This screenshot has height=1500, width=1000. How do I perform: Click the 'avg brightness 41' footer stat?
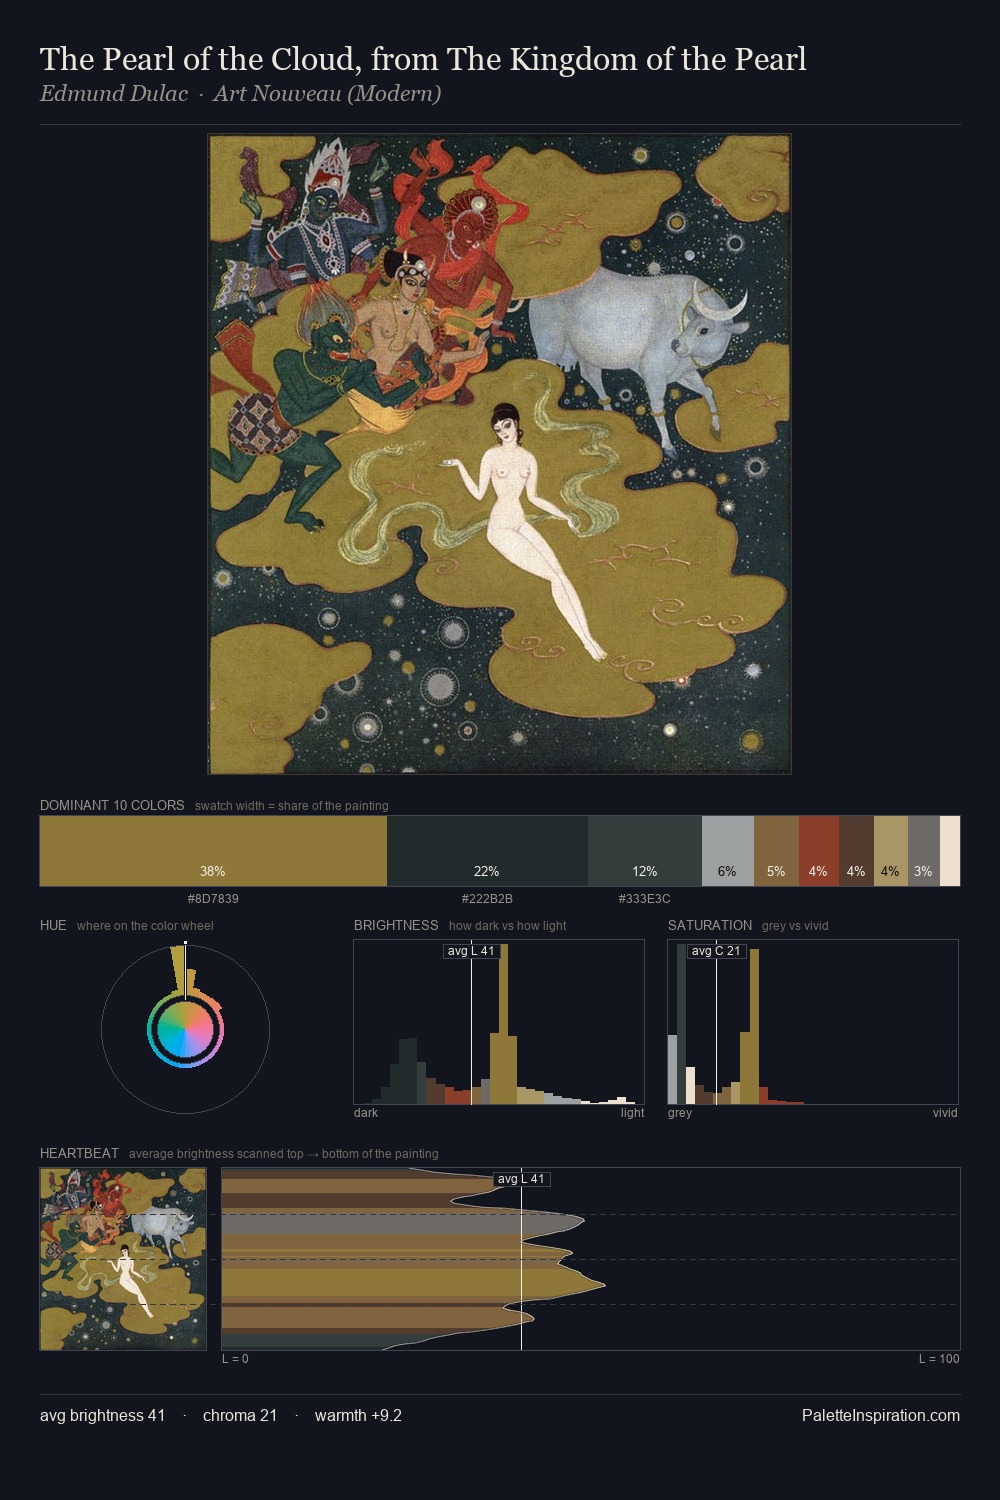102,1415
